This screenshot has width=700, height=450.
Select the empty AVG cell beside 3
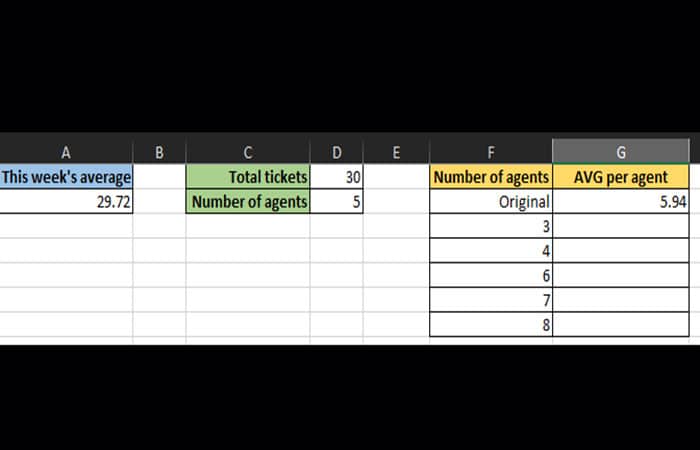(x=621, y=226)
